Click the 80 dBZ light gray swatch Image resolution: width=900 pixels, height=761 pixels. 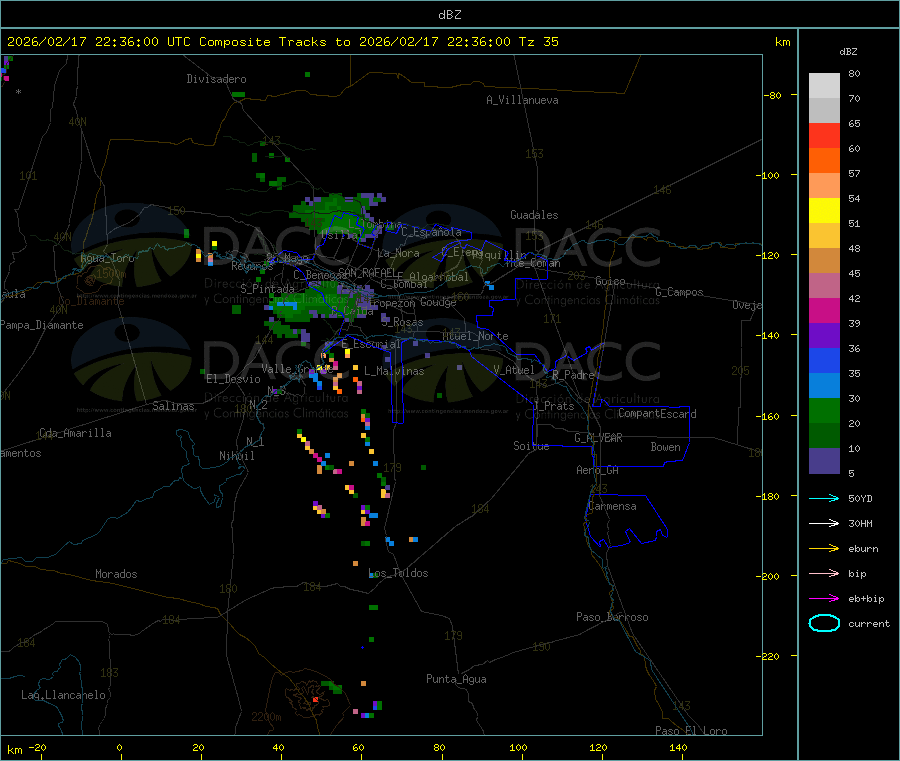click(824, 86)
